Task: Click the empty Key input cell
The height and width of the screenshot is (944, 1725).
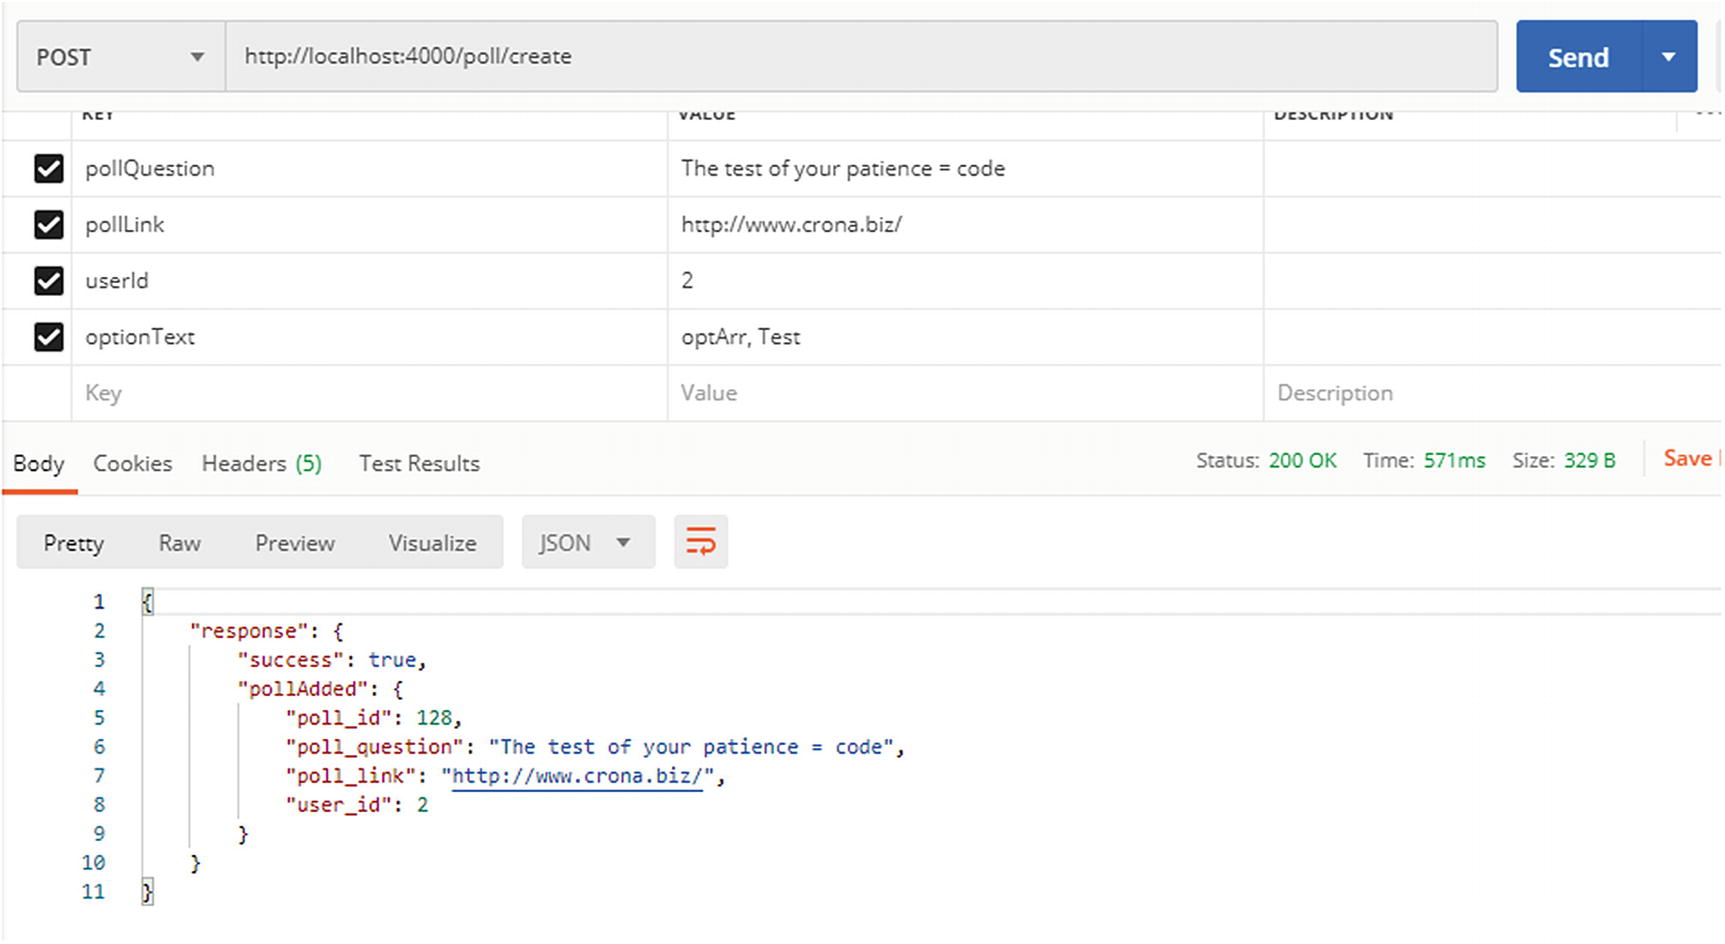Action: [x=368, y=393]
